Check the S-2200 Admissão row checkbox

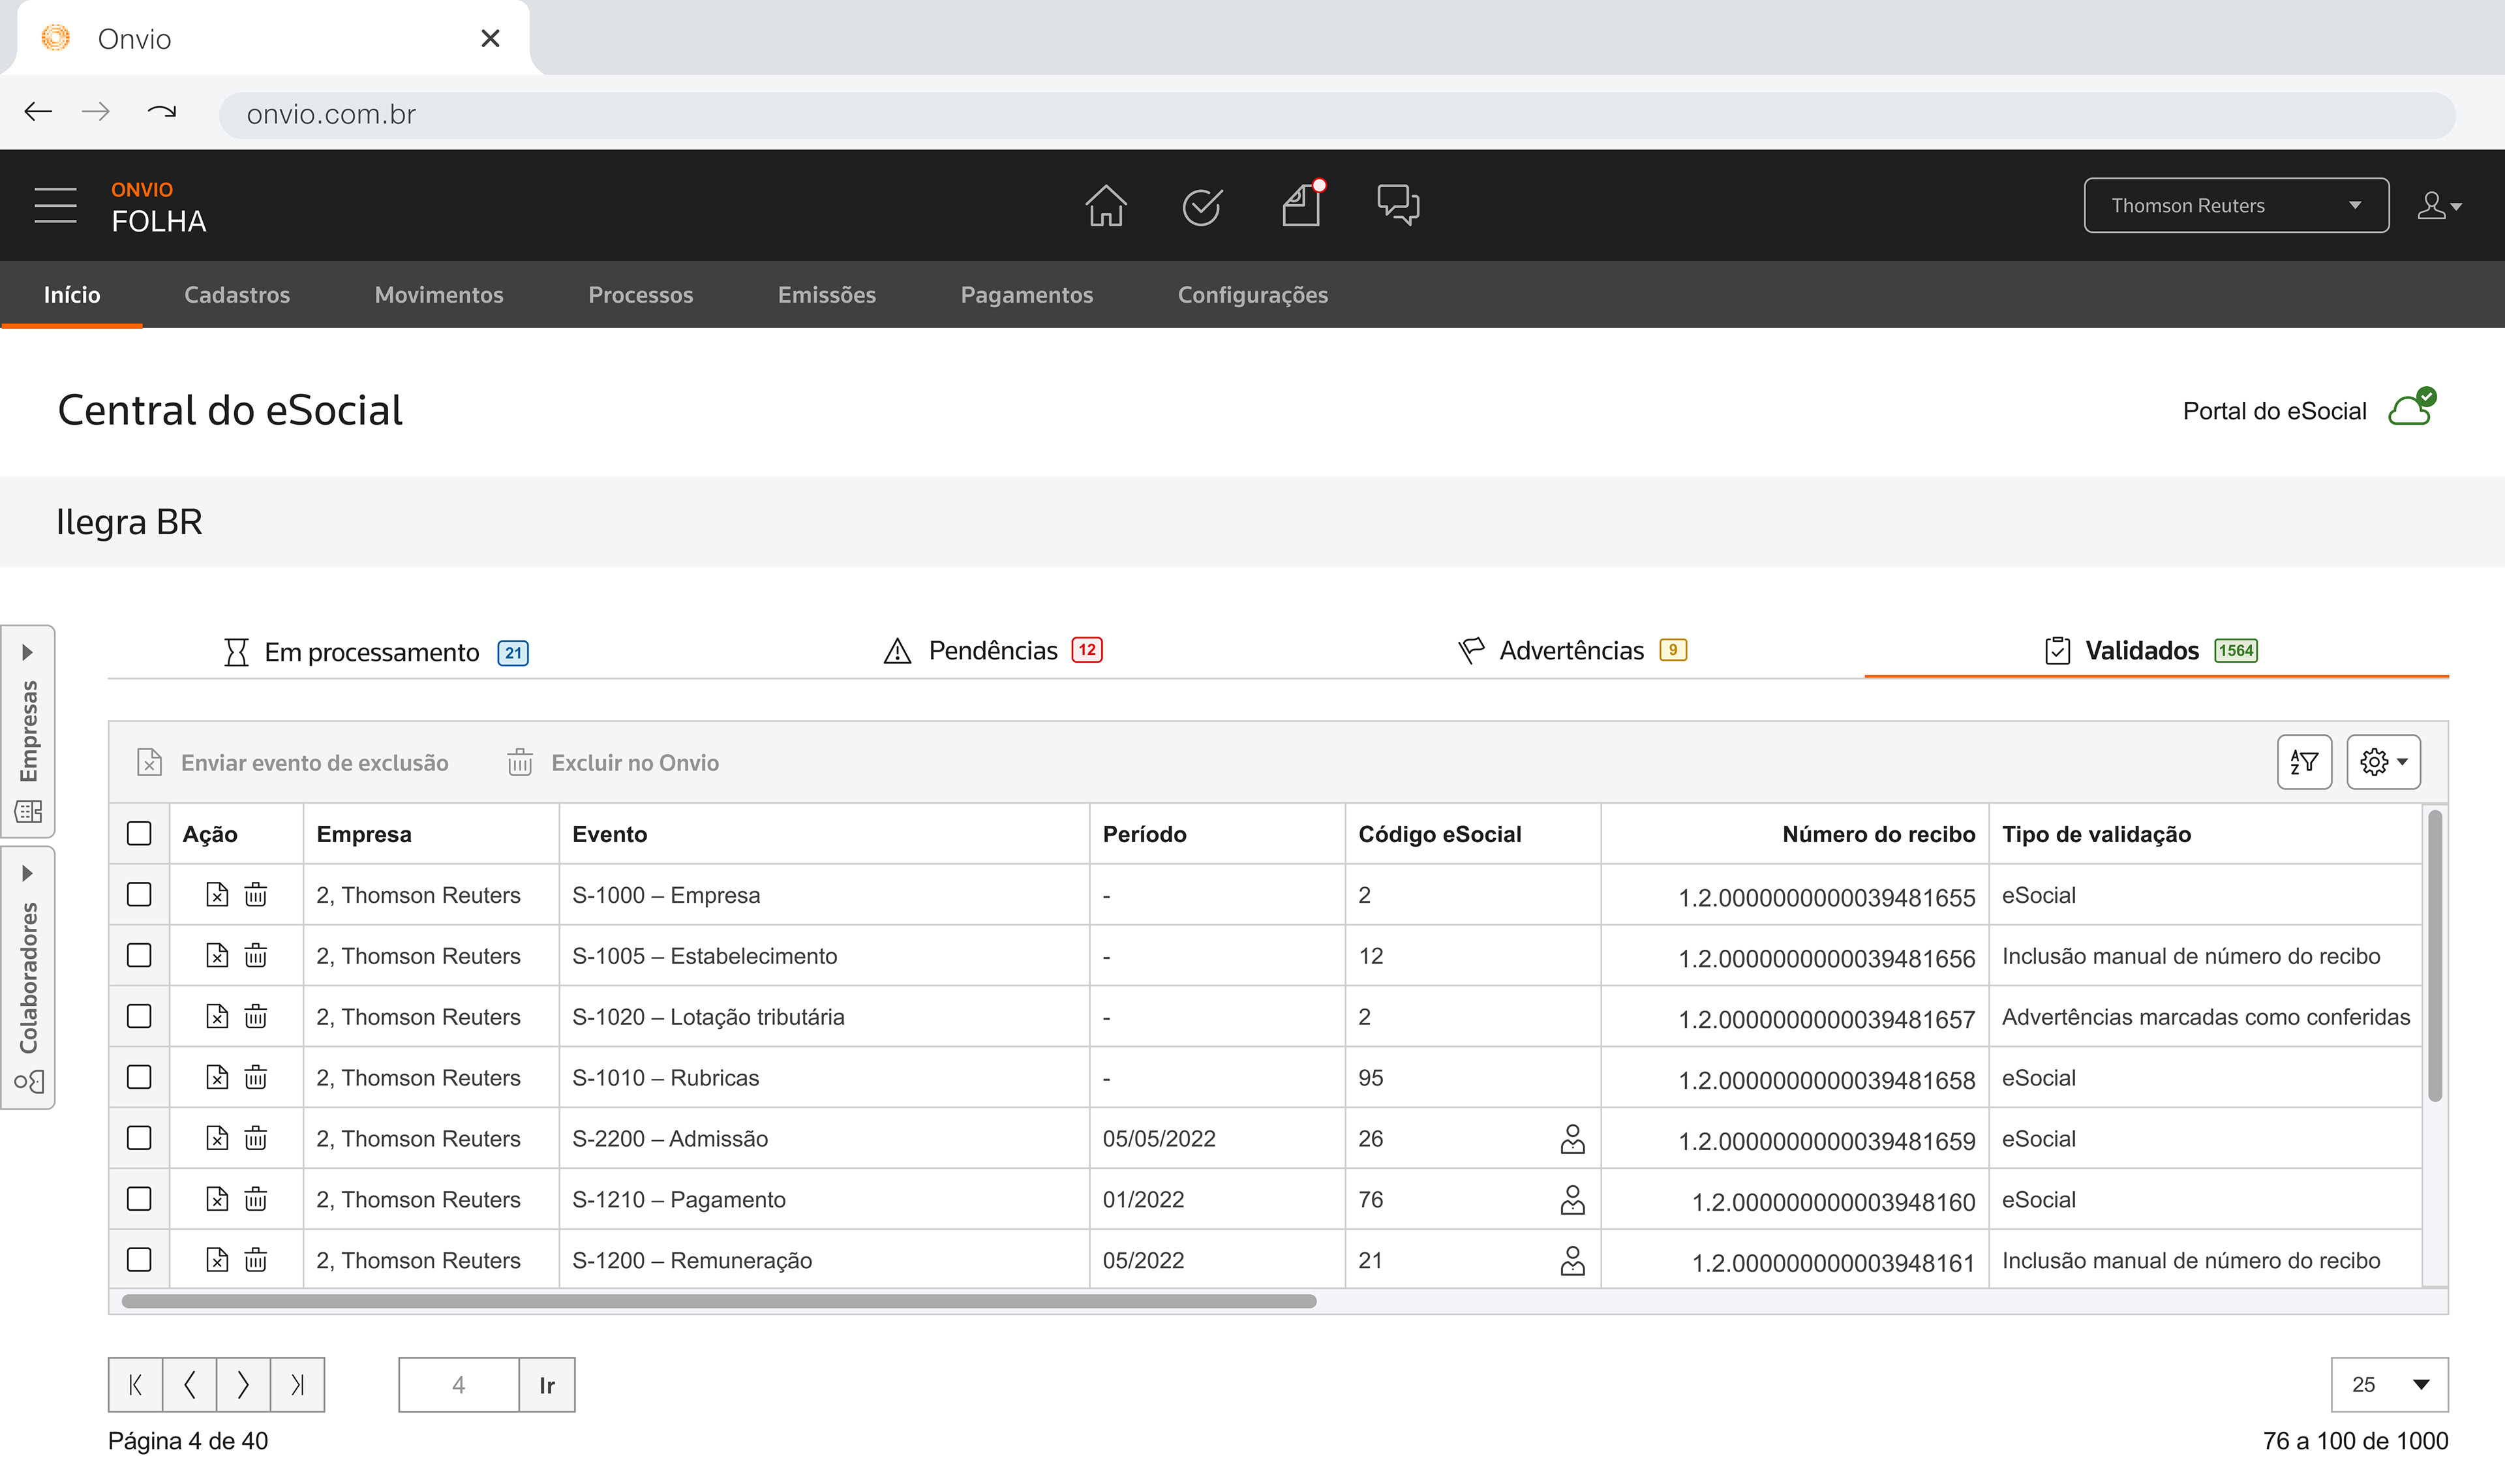pyautogui.click(x=139, y=1138)
